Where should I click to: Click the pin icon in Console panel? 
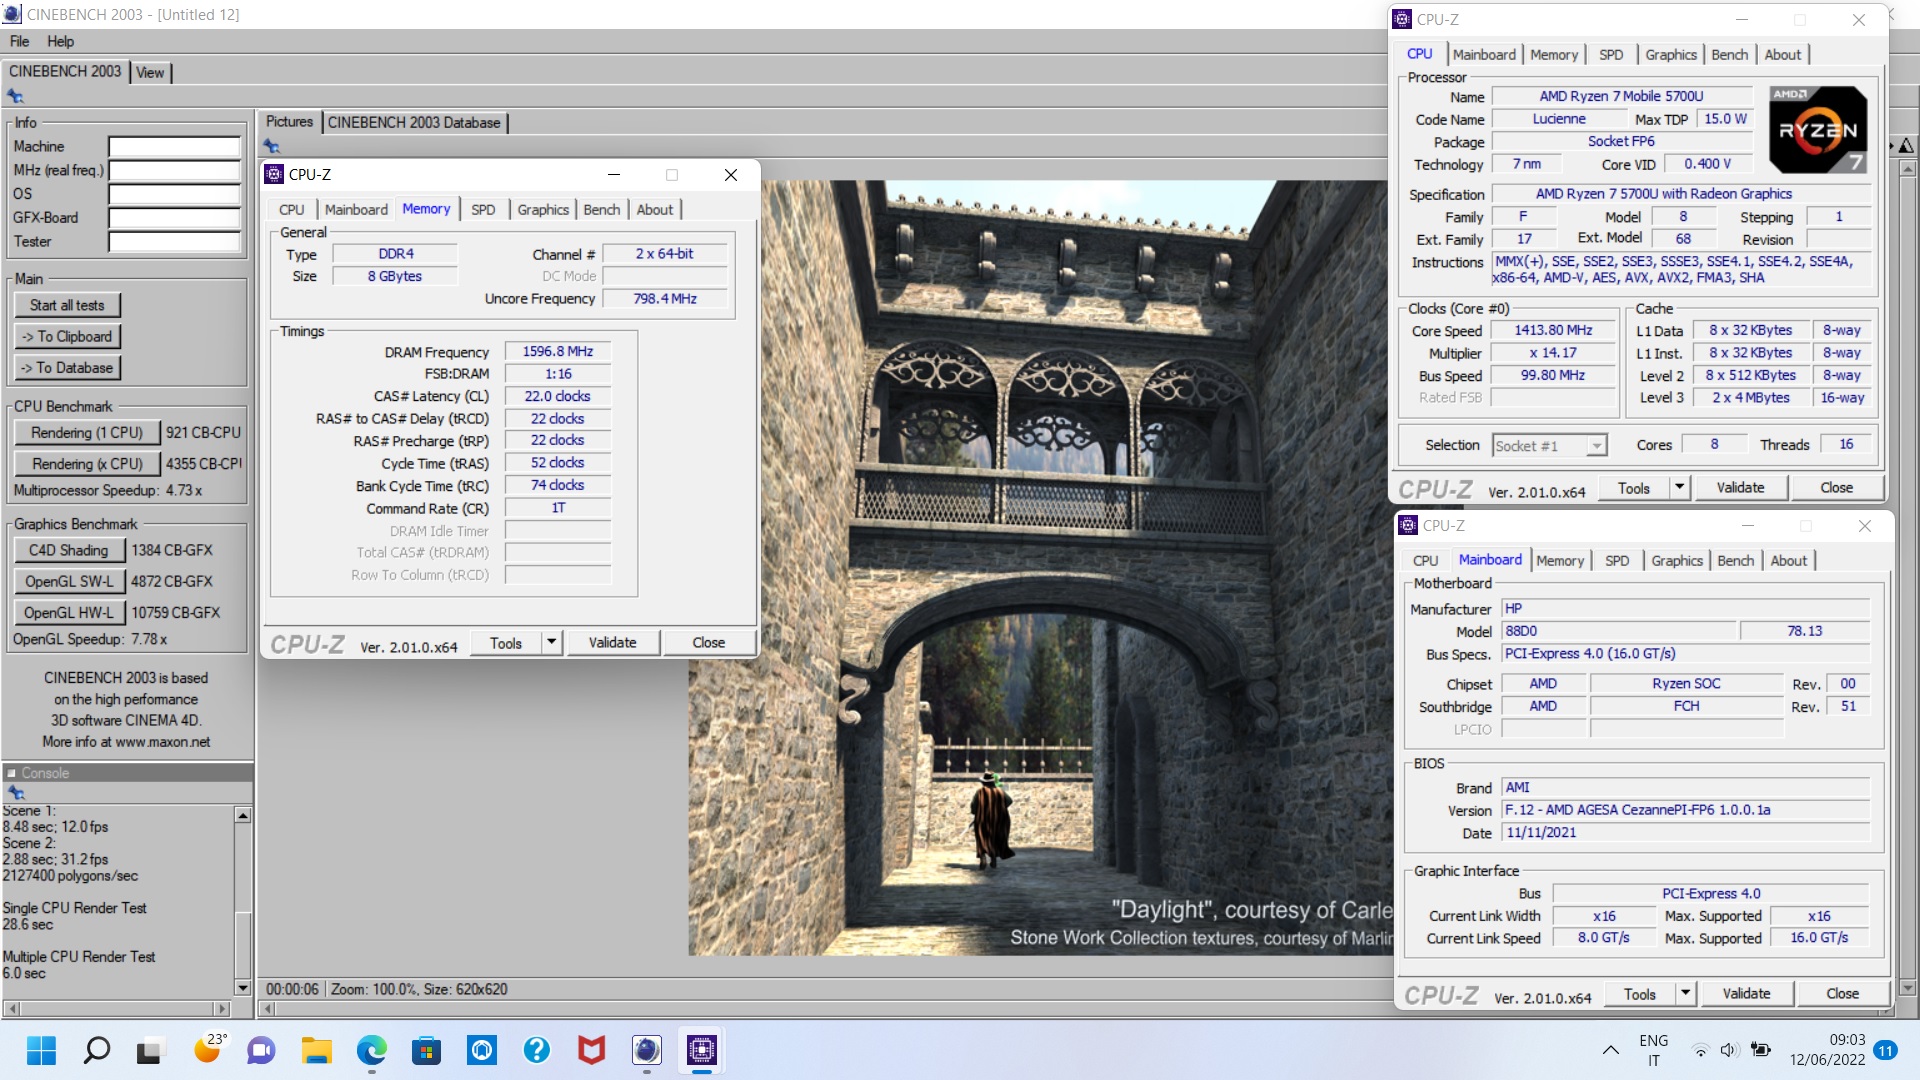pyautogui.click(x=15, y=793)
